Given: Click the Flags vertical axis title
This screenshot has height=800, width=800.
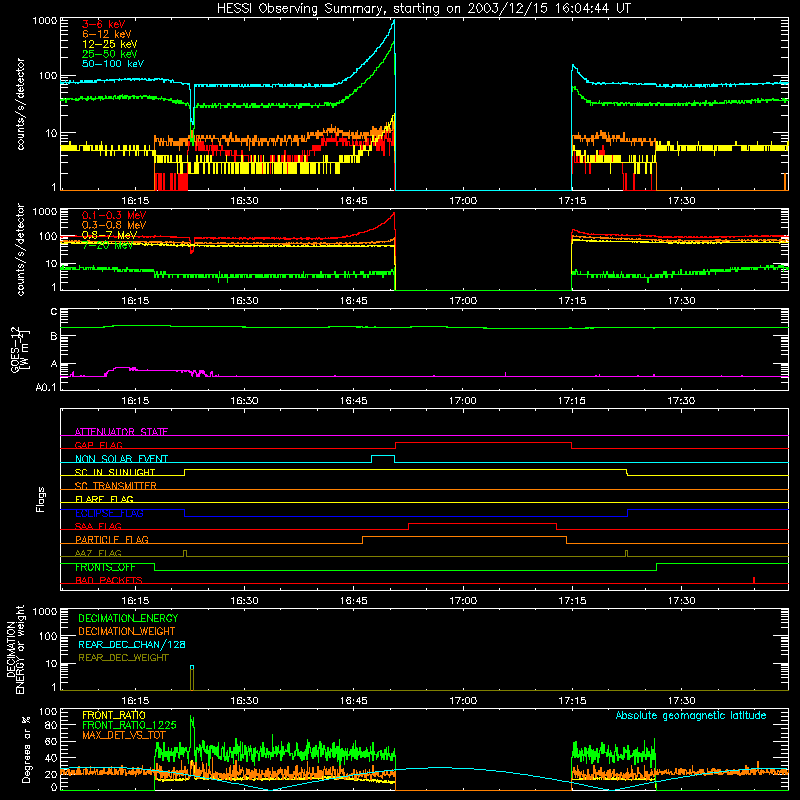Looking at the screenshot, I should click(x=41, y=499).
